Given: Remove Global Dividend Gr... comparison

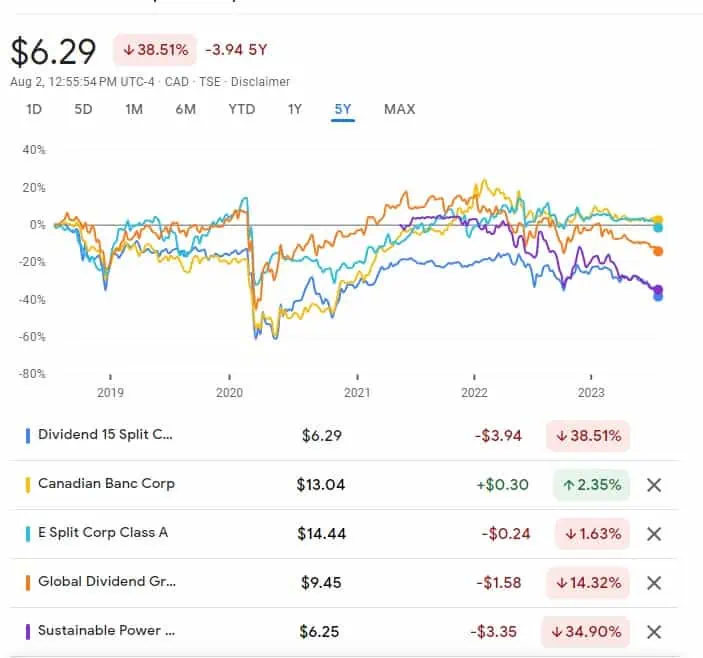Looking at the screenshot, I should click(x=654, y=583).
